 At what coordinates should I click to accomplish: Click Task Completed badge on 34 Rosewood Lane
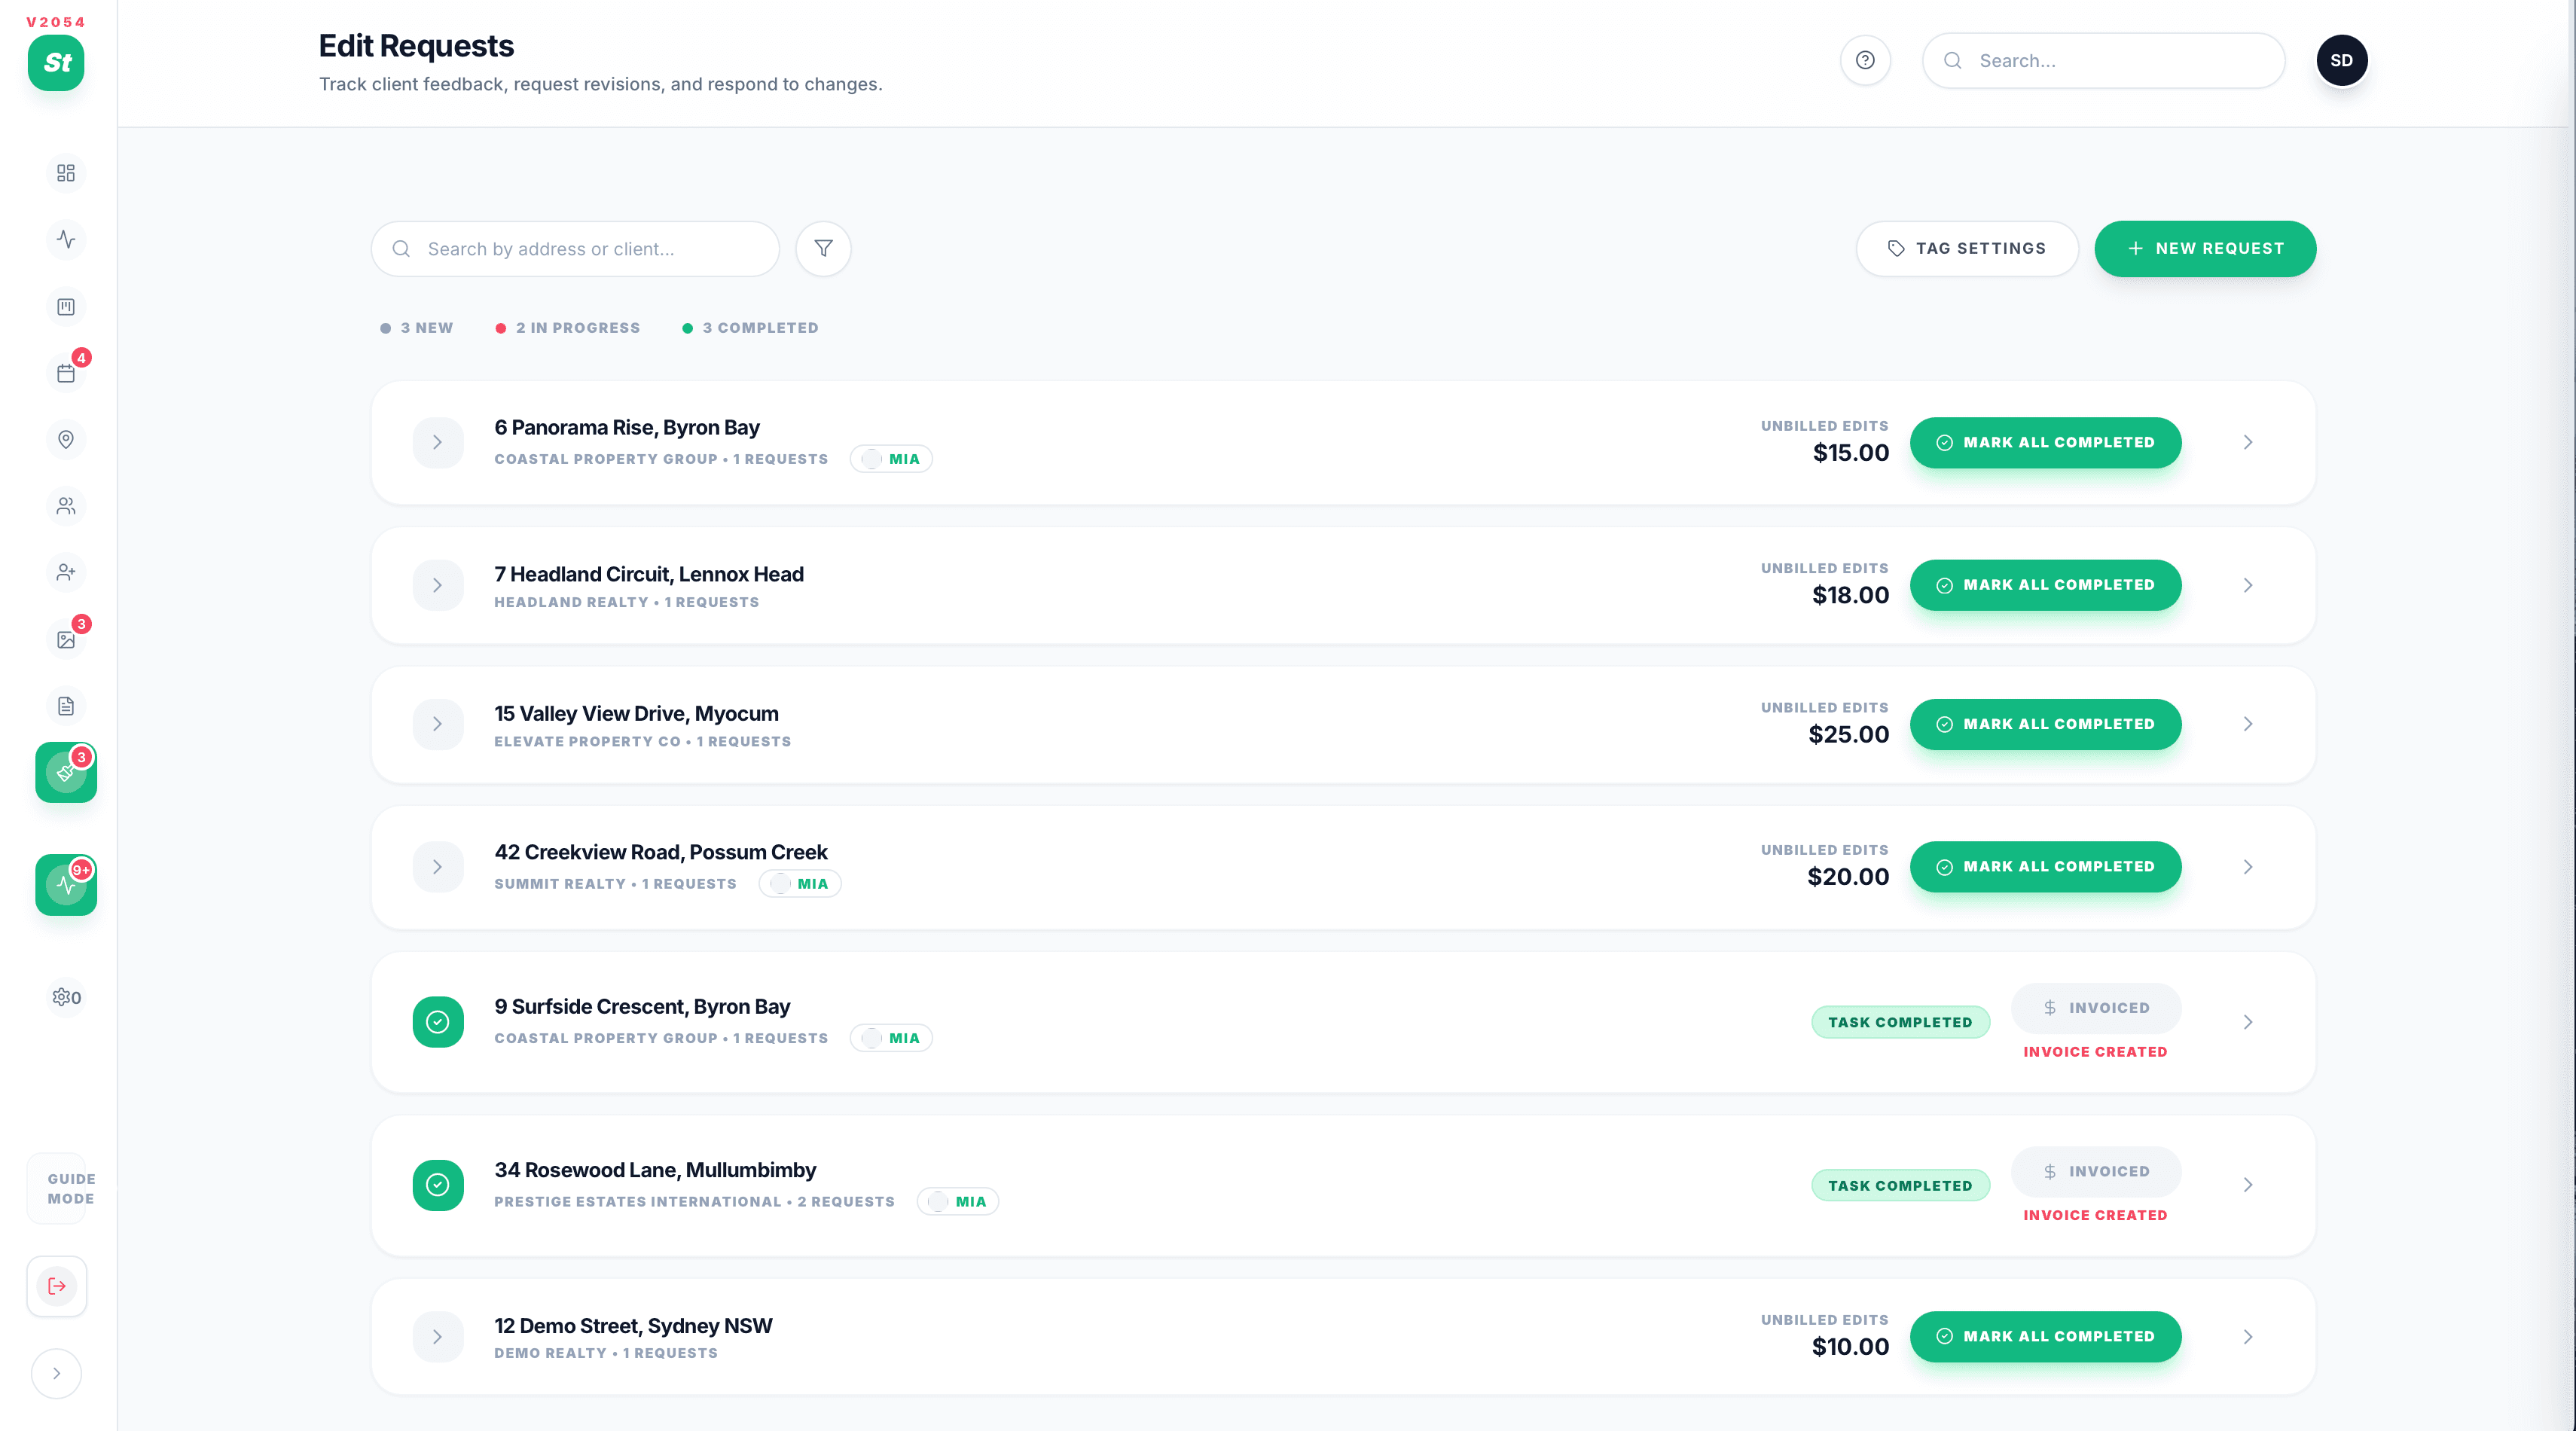(1900, 1186)
